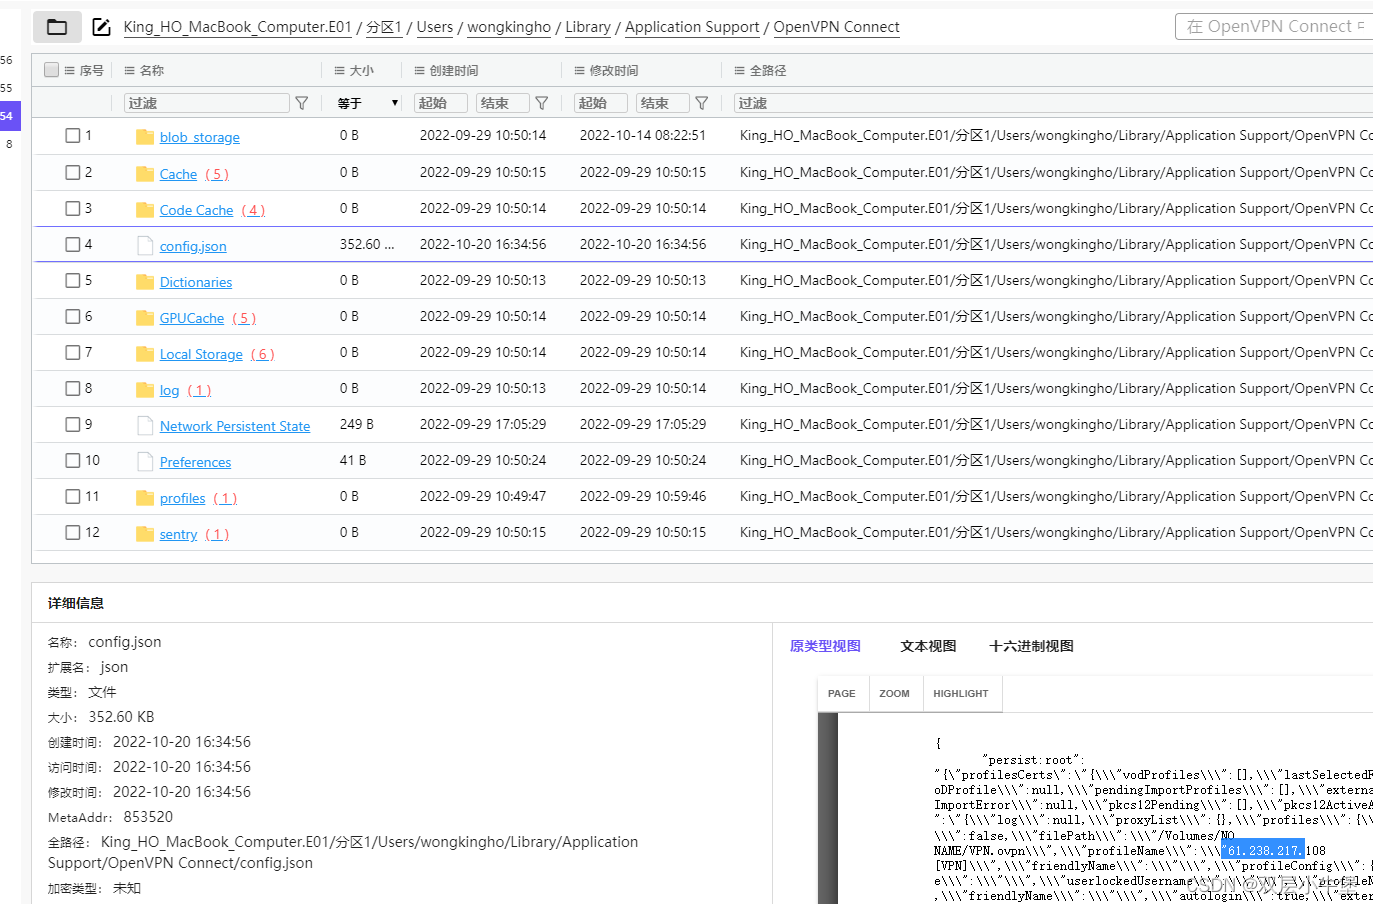The height and width of the screenshot is (904, 1373).
Task: Go to King_HO_MacBook_Computer.E01 breadcrumb root
Action: point(238,27)
